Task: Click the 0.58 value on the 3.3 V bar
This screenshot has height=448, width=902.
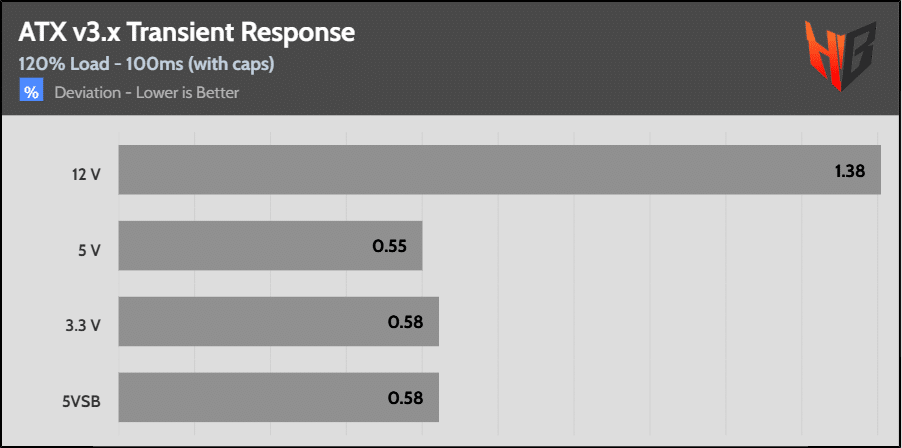Action: 405,322
